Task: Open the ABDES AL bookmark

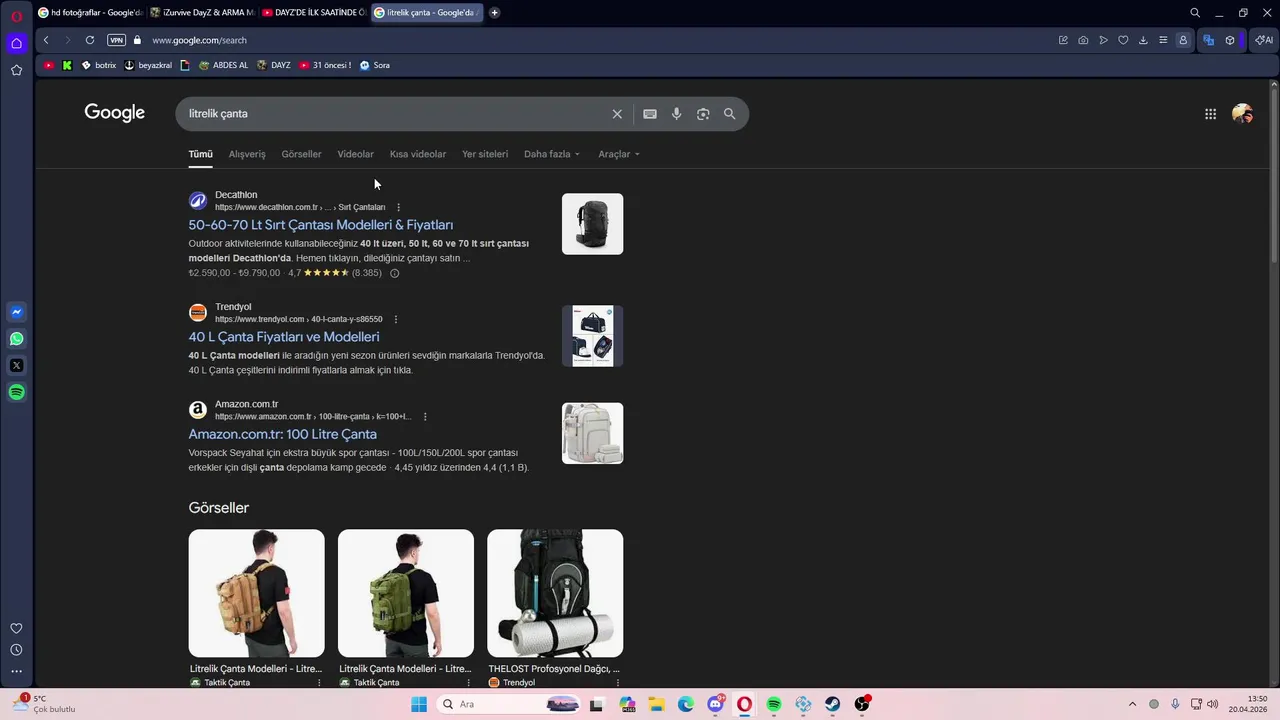Action: click(x=223, y=65)
